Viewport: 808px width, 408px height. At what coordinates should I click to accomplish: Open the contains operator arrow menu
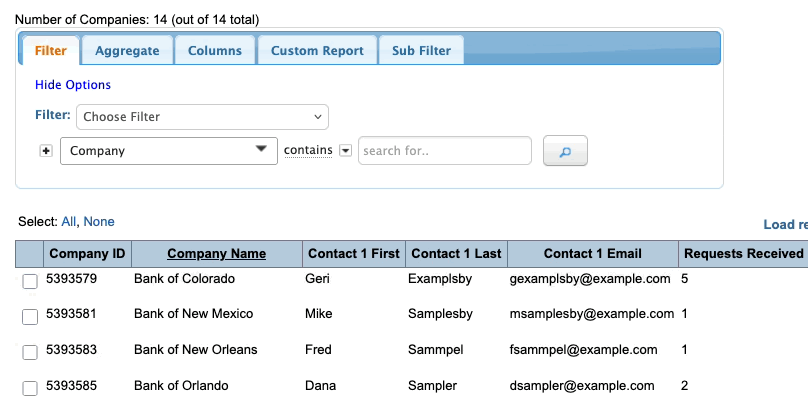345,150
